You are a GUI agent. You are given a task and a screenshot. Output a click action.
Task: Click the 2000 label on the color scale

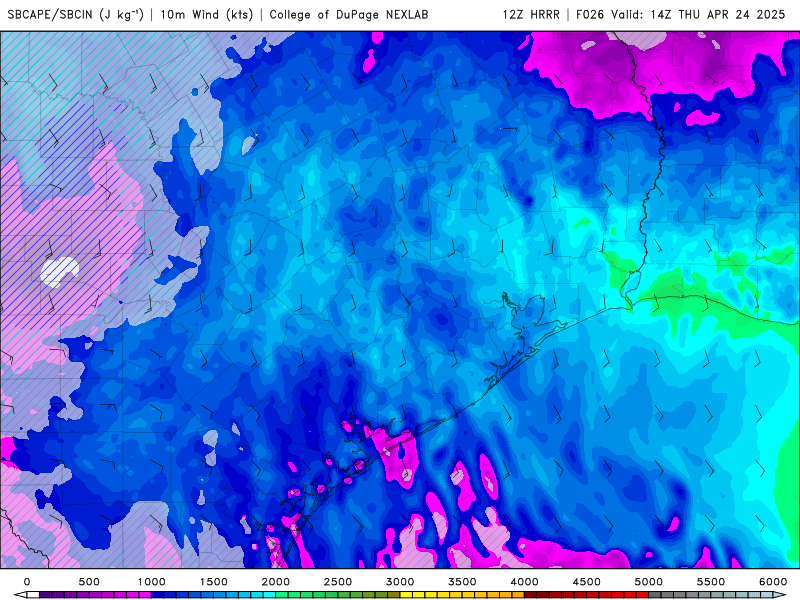276,582
